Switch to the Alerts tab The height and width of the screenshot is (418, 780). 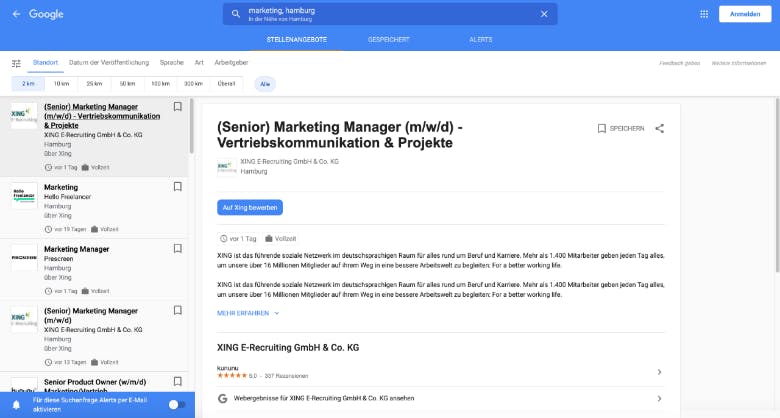[481, 39]
